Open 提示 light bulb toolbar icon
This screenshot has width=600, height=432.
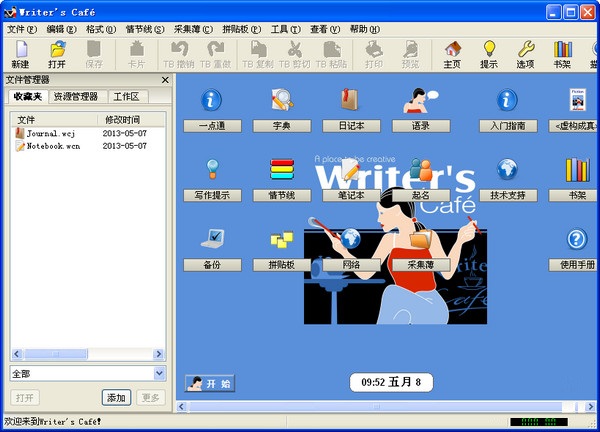click(489, 49)
